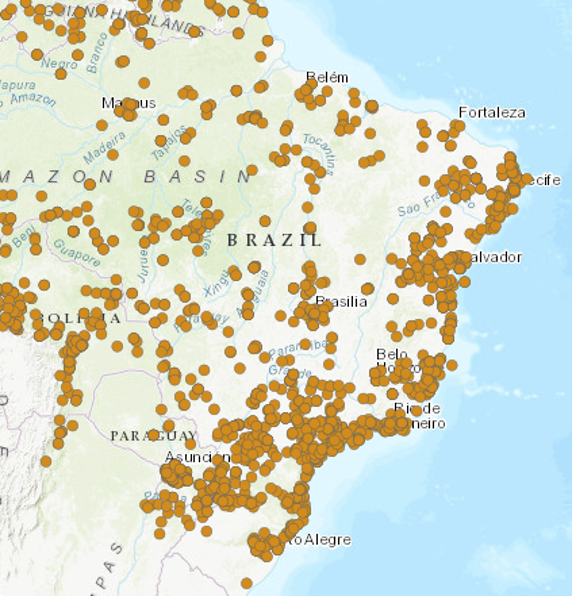Select the lone orange marker directly above the BRAZIL label
The image size is (572, 596).
pyautogui.click(x=265, y=221)
